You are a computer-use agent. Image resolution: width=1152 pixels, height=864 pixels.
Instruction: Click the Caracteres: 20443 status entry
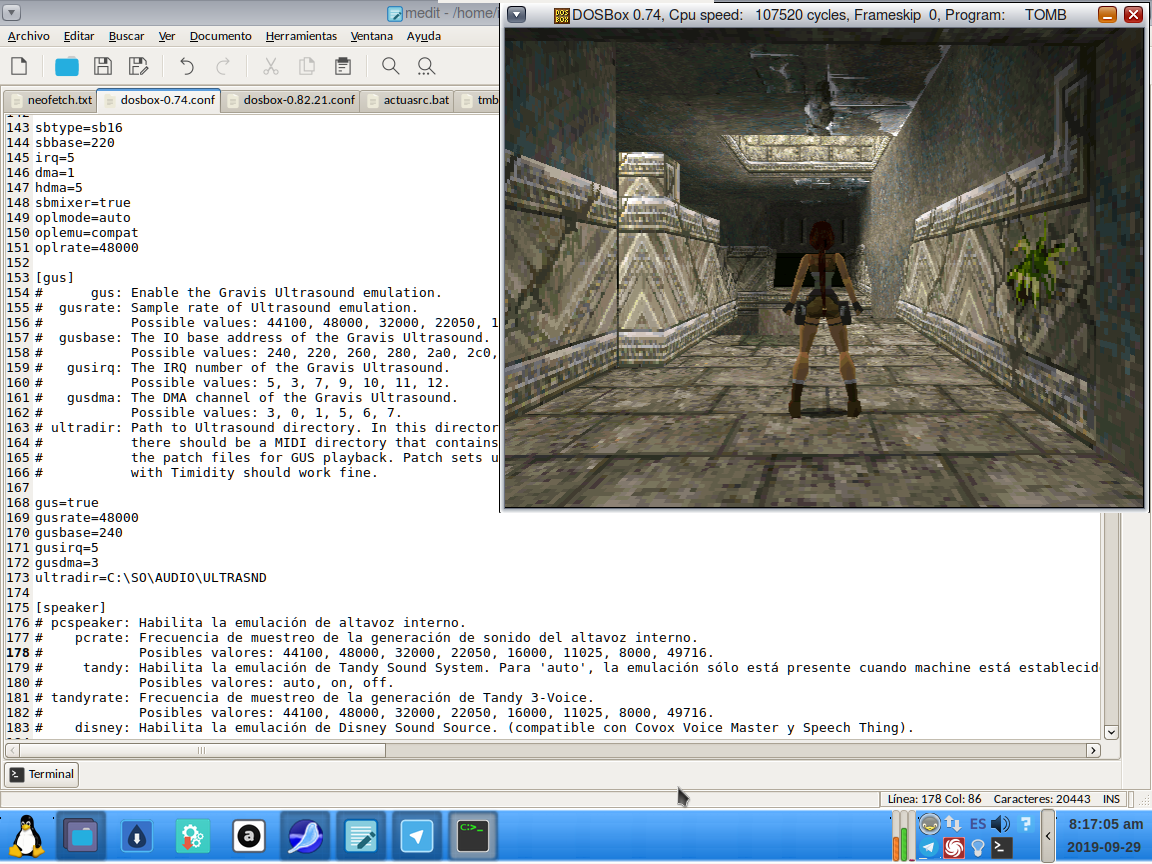pyautogui.click(x=1042, y=799)
